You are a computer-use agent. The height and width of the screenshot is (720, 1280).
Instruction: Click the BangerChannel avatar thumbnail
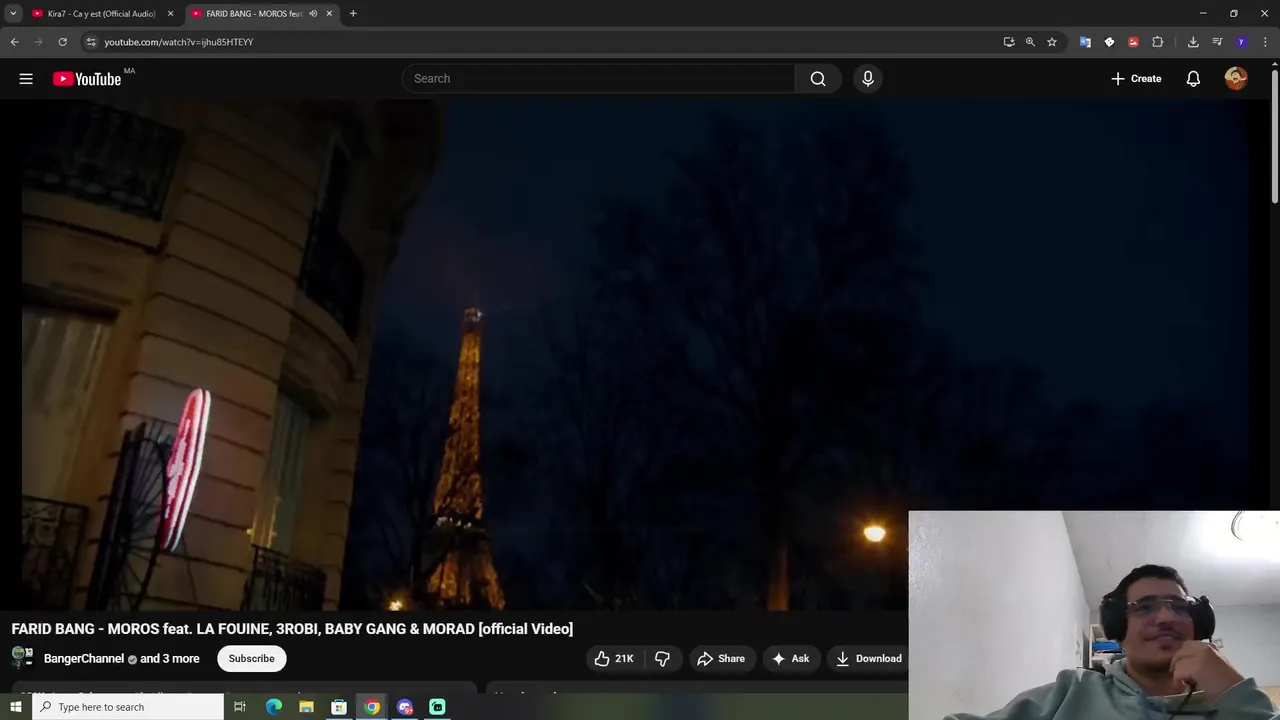(x=22, y=658)
